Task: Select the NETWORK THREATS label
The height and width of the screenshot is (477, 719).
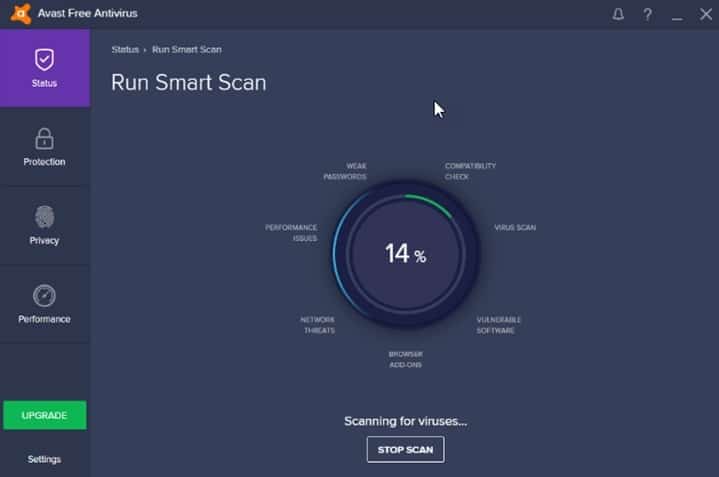Action: (x=318, y=325)
